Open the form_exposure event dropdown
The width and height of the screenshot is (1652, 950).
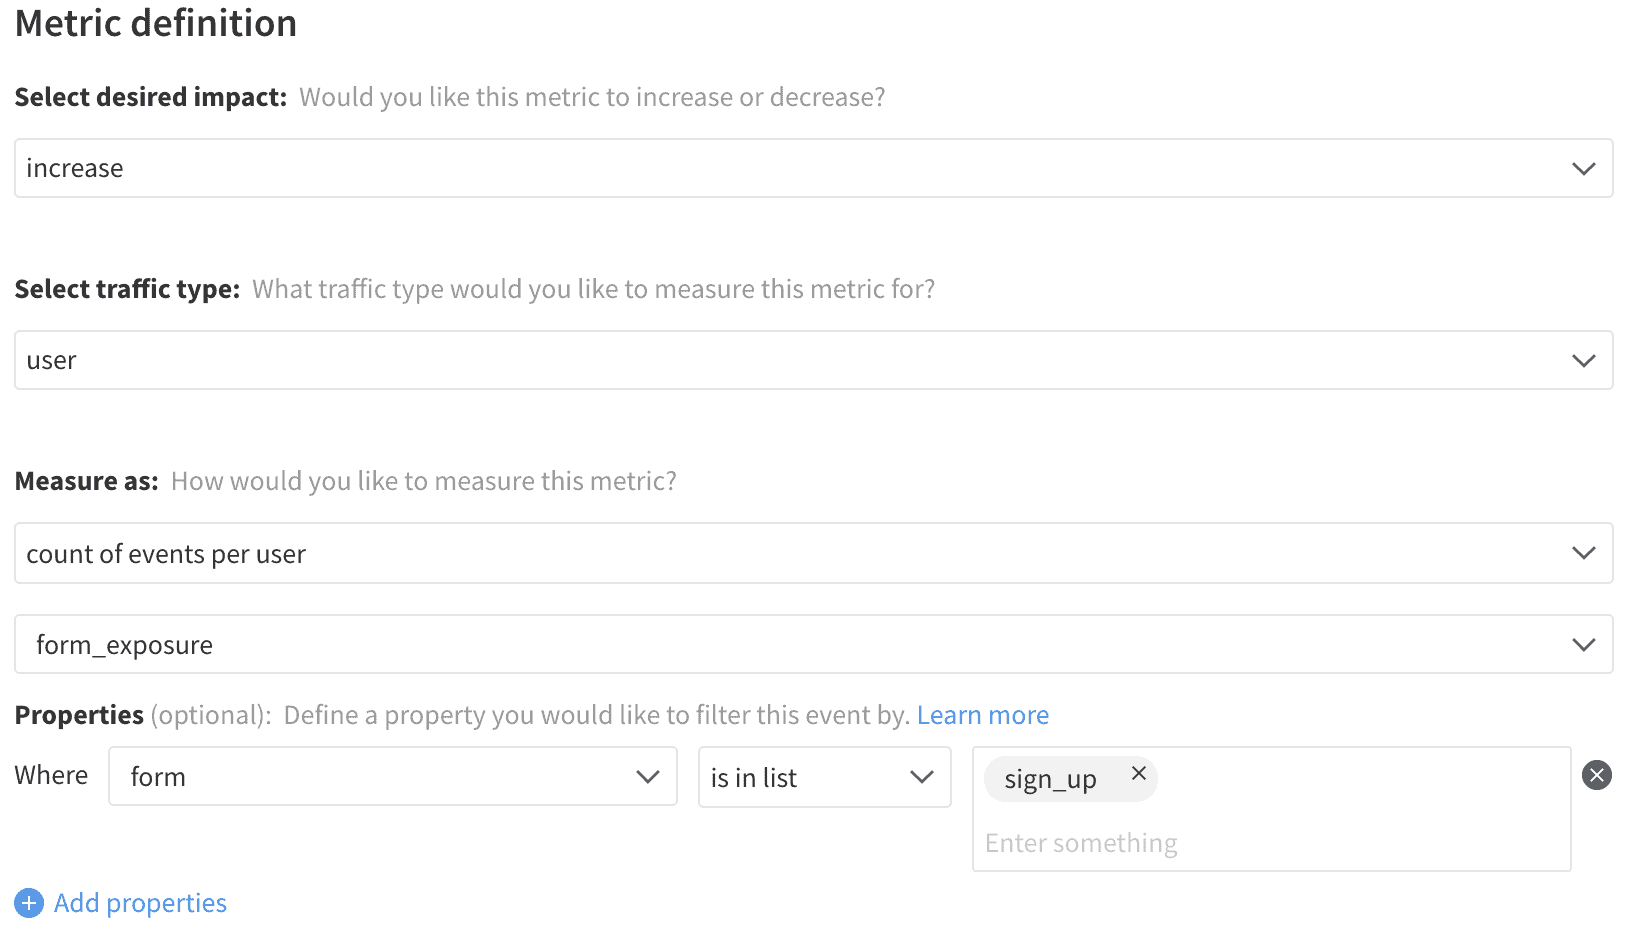point(813,644)
